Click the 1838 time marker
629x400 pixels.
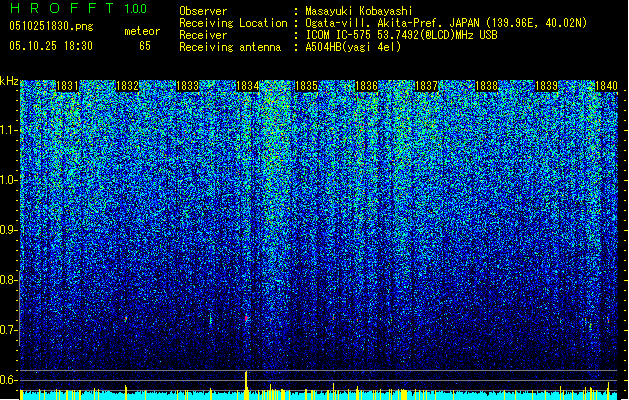[487, 86]
